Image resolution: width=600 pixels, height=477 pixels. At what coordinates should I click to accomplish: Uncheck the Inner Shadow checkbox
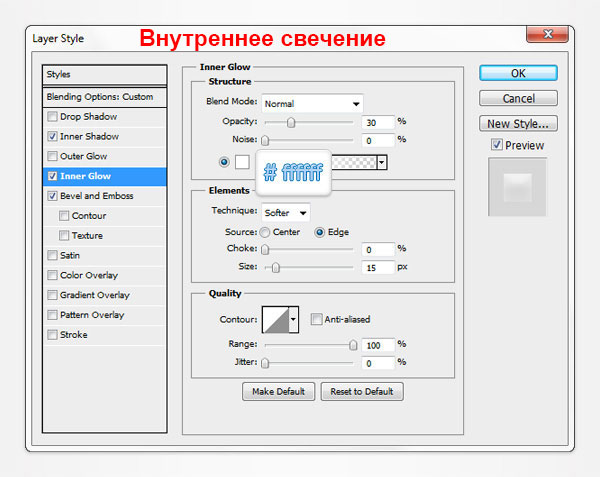(52, 136)
